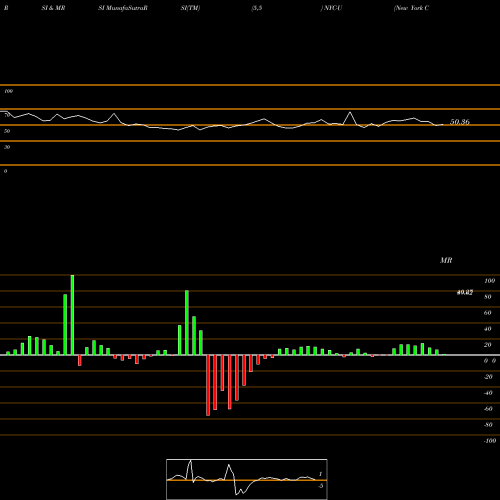Click the '-5' label in mini chart
This screenshot has height=500, width=500.
tap(320, 486)
